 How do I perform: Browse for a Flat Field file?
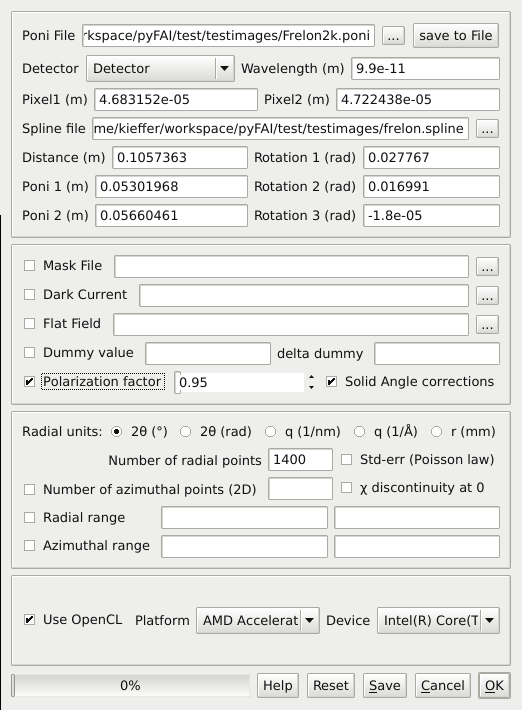487,325
